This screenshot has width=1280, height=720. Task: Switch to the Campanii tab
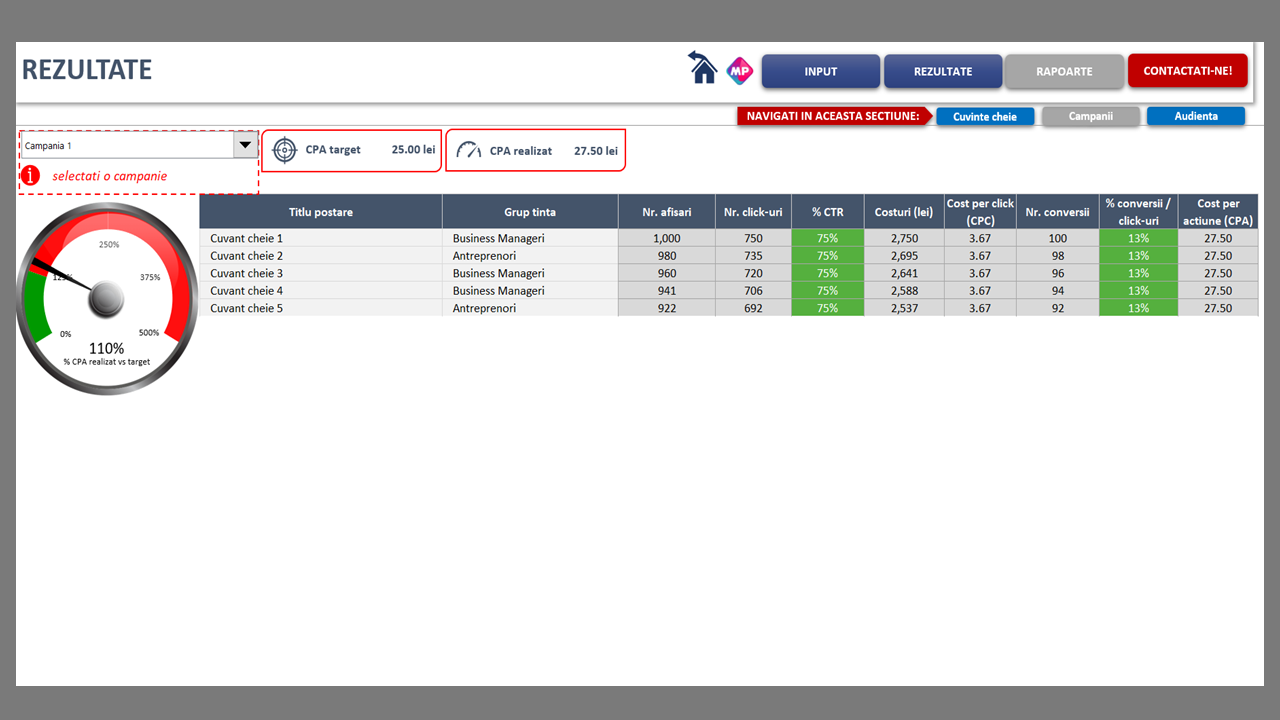point(1090,117)
